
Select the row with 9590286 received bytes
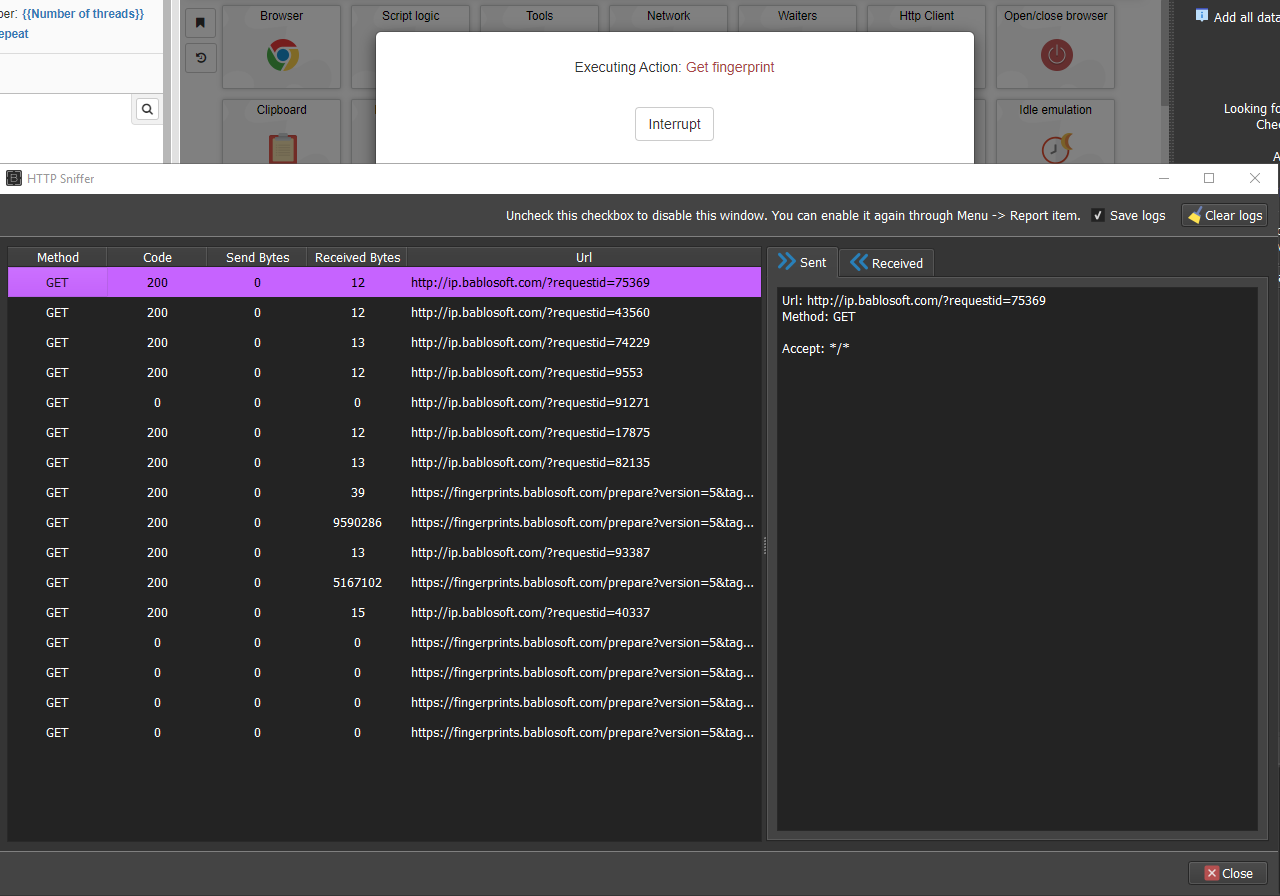pyautogui.click(x=357, y=523)
